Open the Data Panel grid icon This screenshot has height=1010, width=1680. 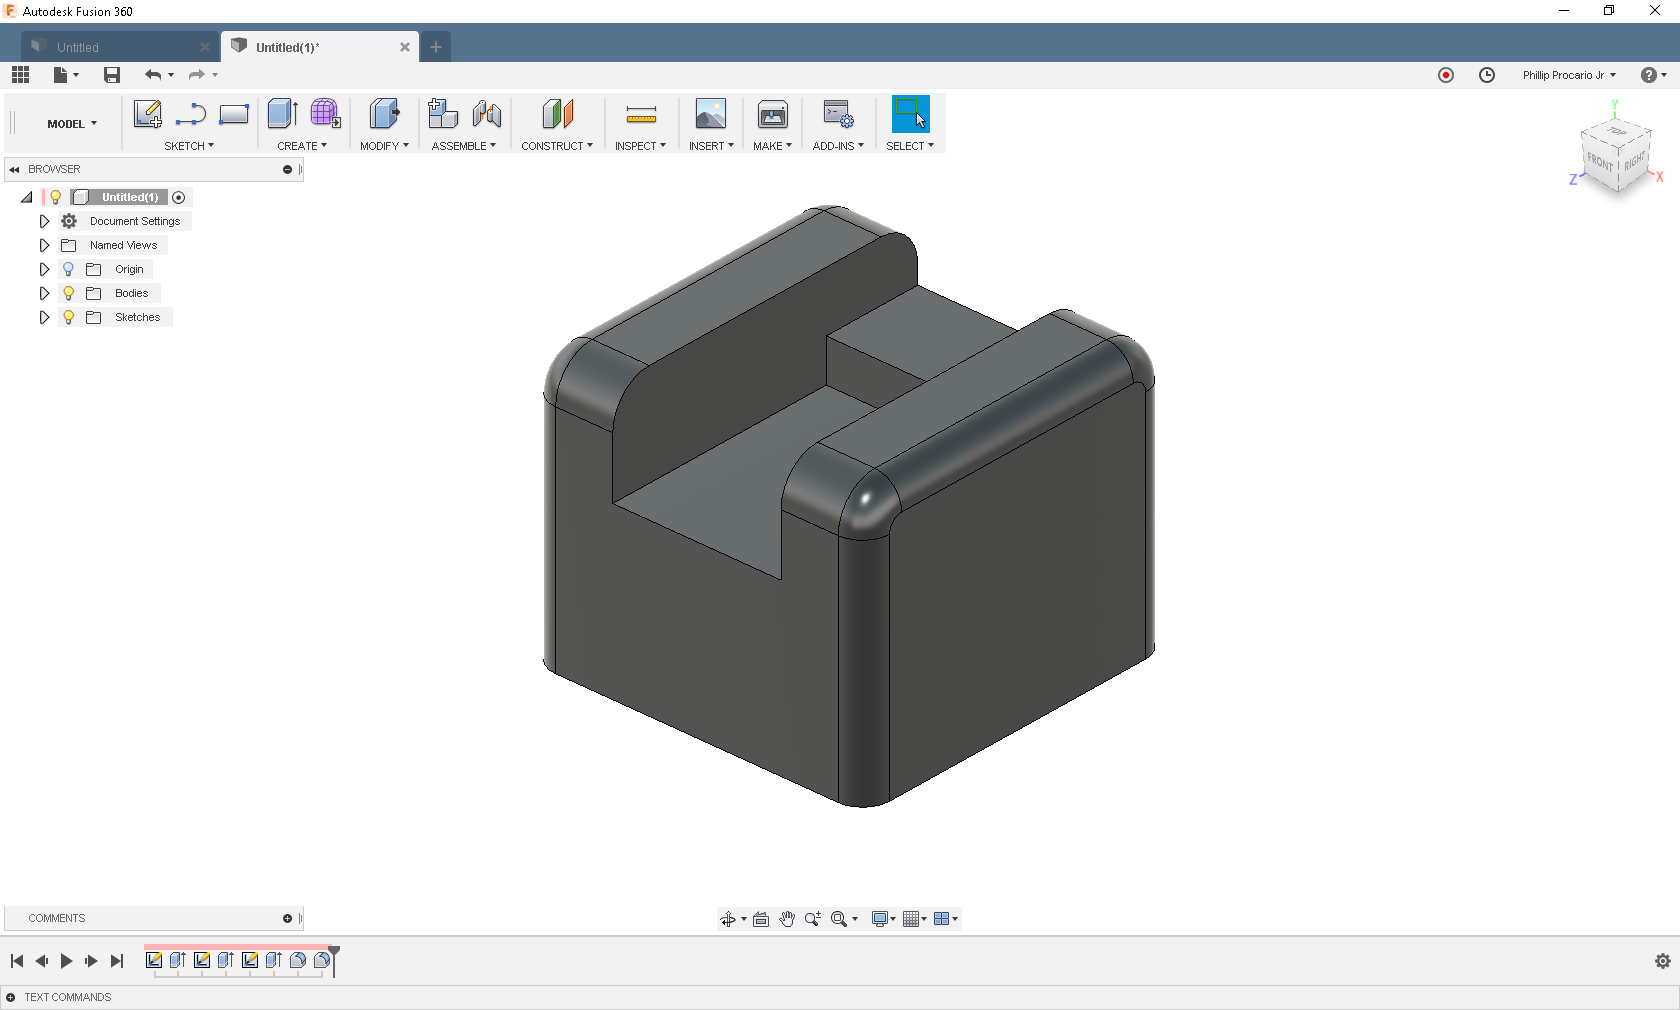tap(21, 75)
